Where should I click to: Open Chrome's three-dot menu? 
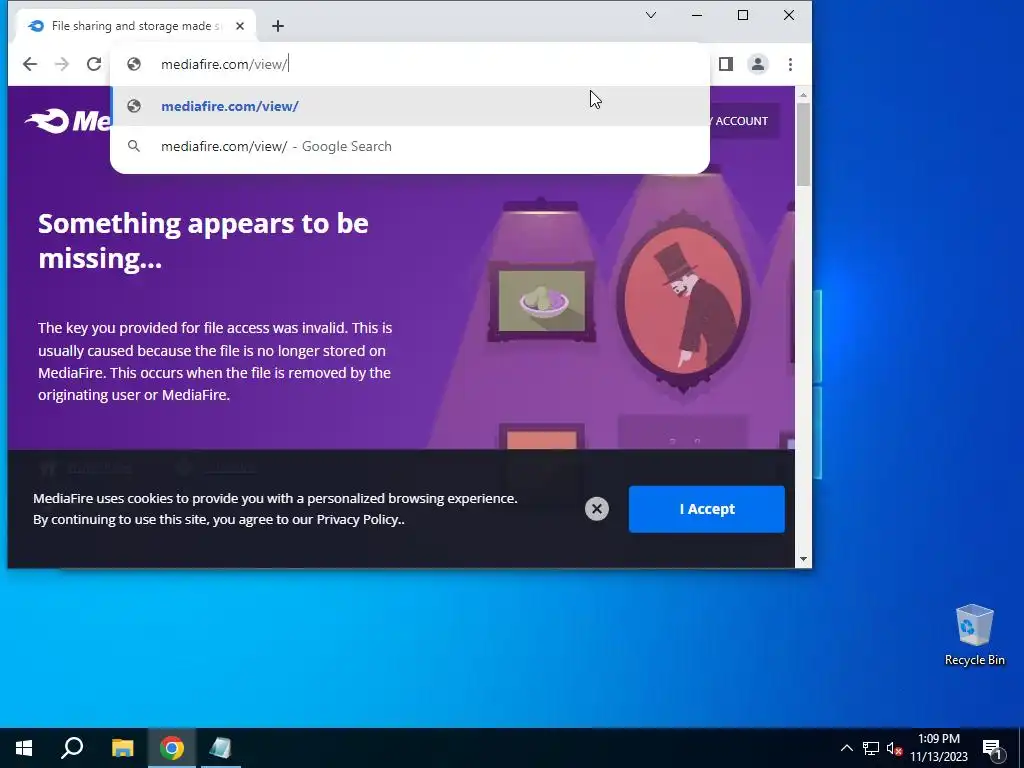click(x=790, y=64)
